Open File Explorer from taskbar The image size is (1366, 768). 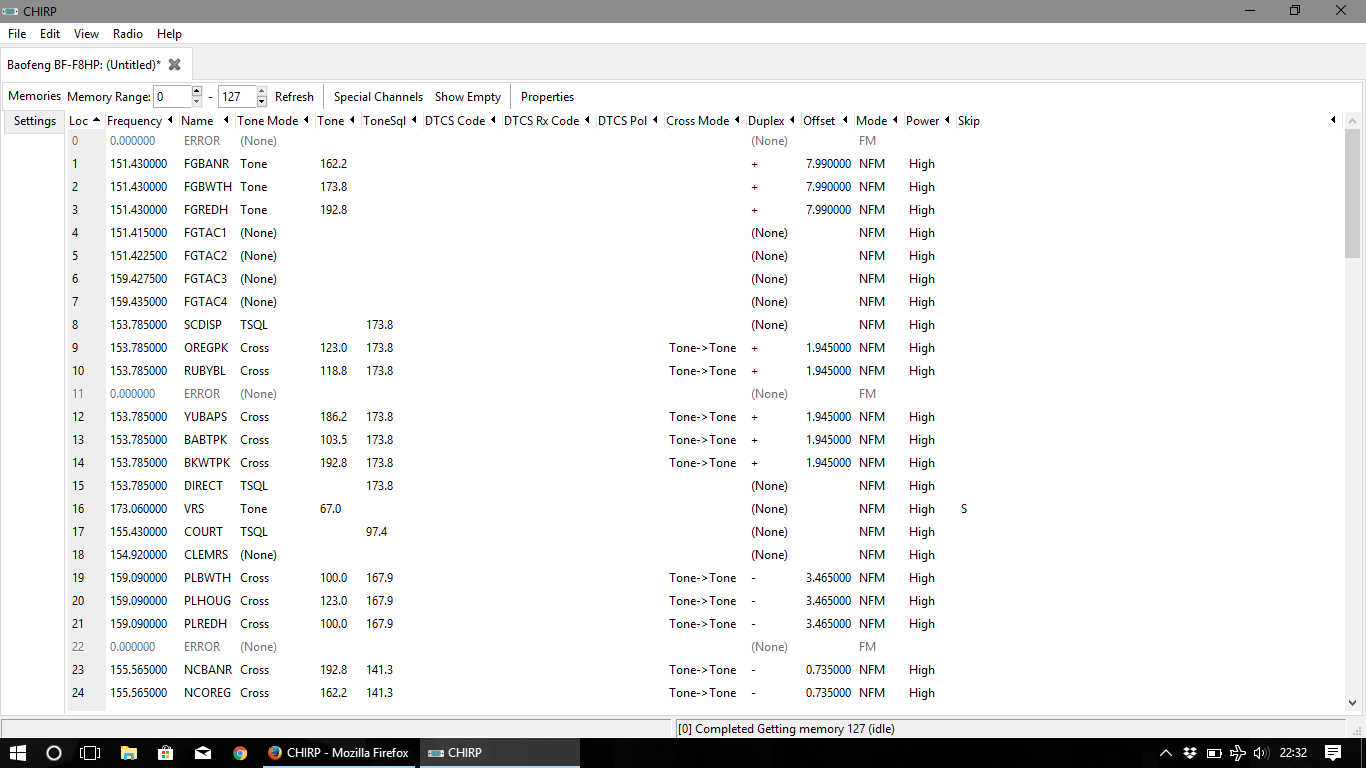coord(128,752)
